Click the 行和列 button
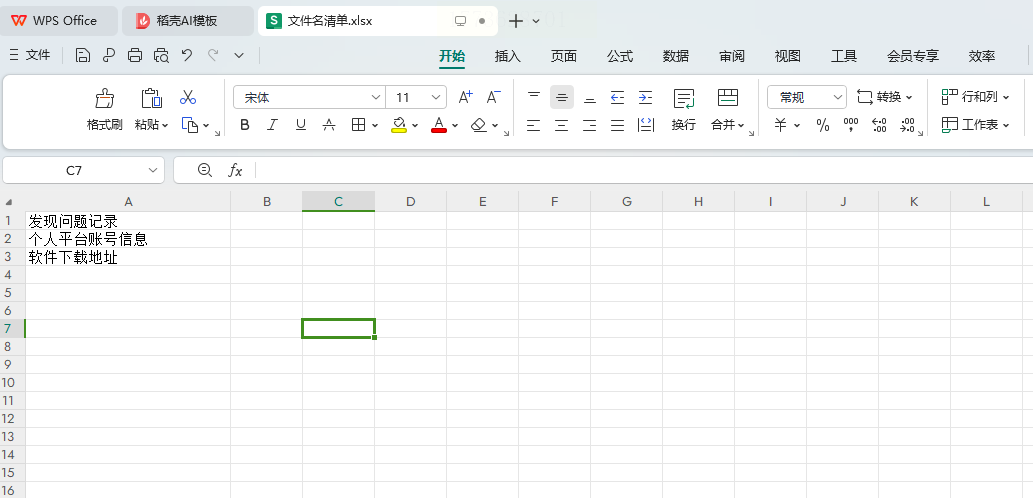 pos(975,97)
